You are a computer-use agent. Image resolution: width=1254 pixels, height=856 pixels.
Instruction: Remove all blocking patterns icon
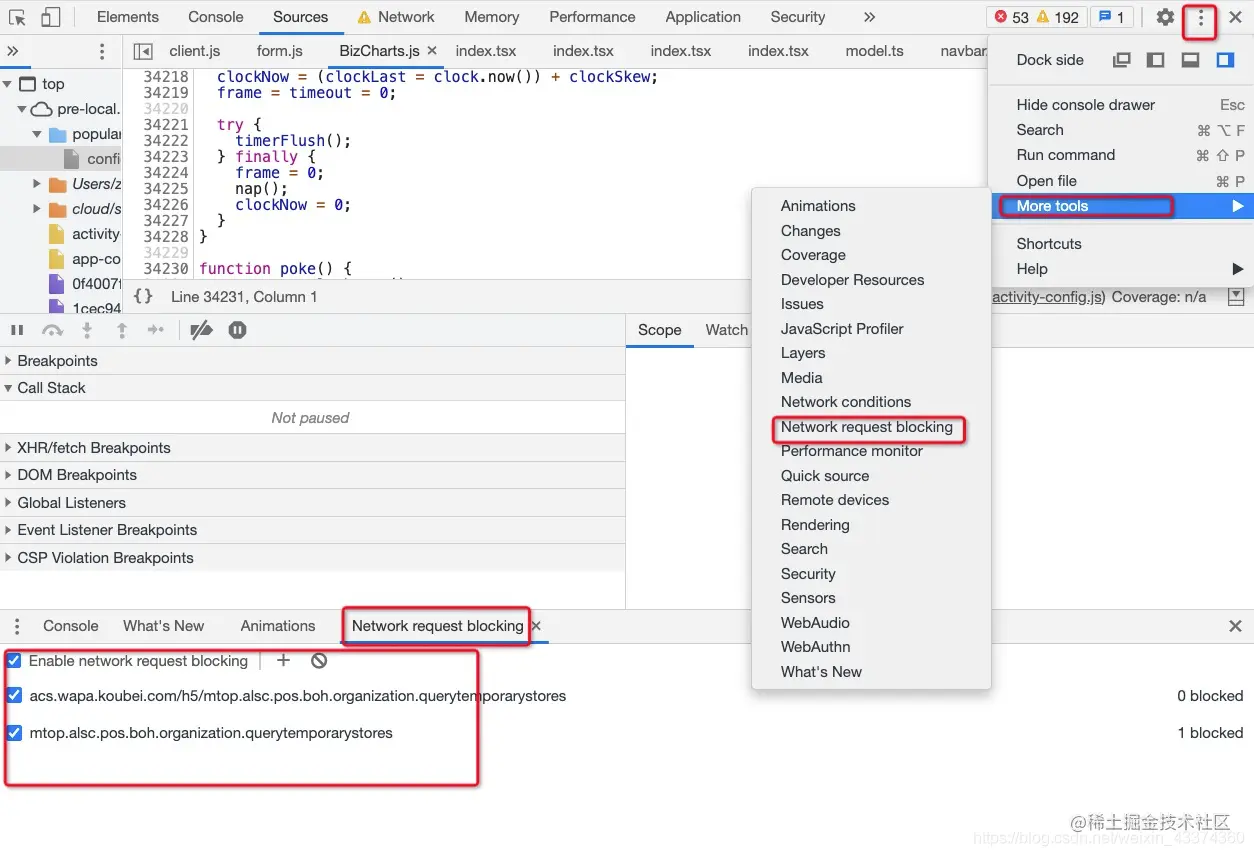coord(319,660)
